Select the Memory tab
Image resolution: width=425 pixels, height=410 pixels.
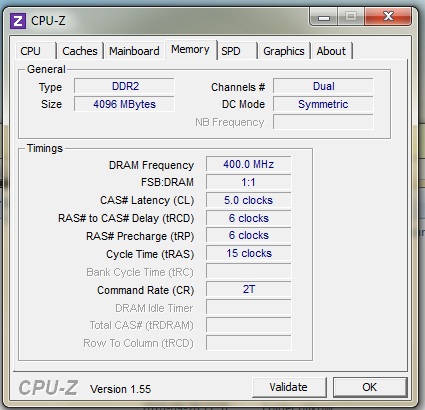click(x=190, y=50)
